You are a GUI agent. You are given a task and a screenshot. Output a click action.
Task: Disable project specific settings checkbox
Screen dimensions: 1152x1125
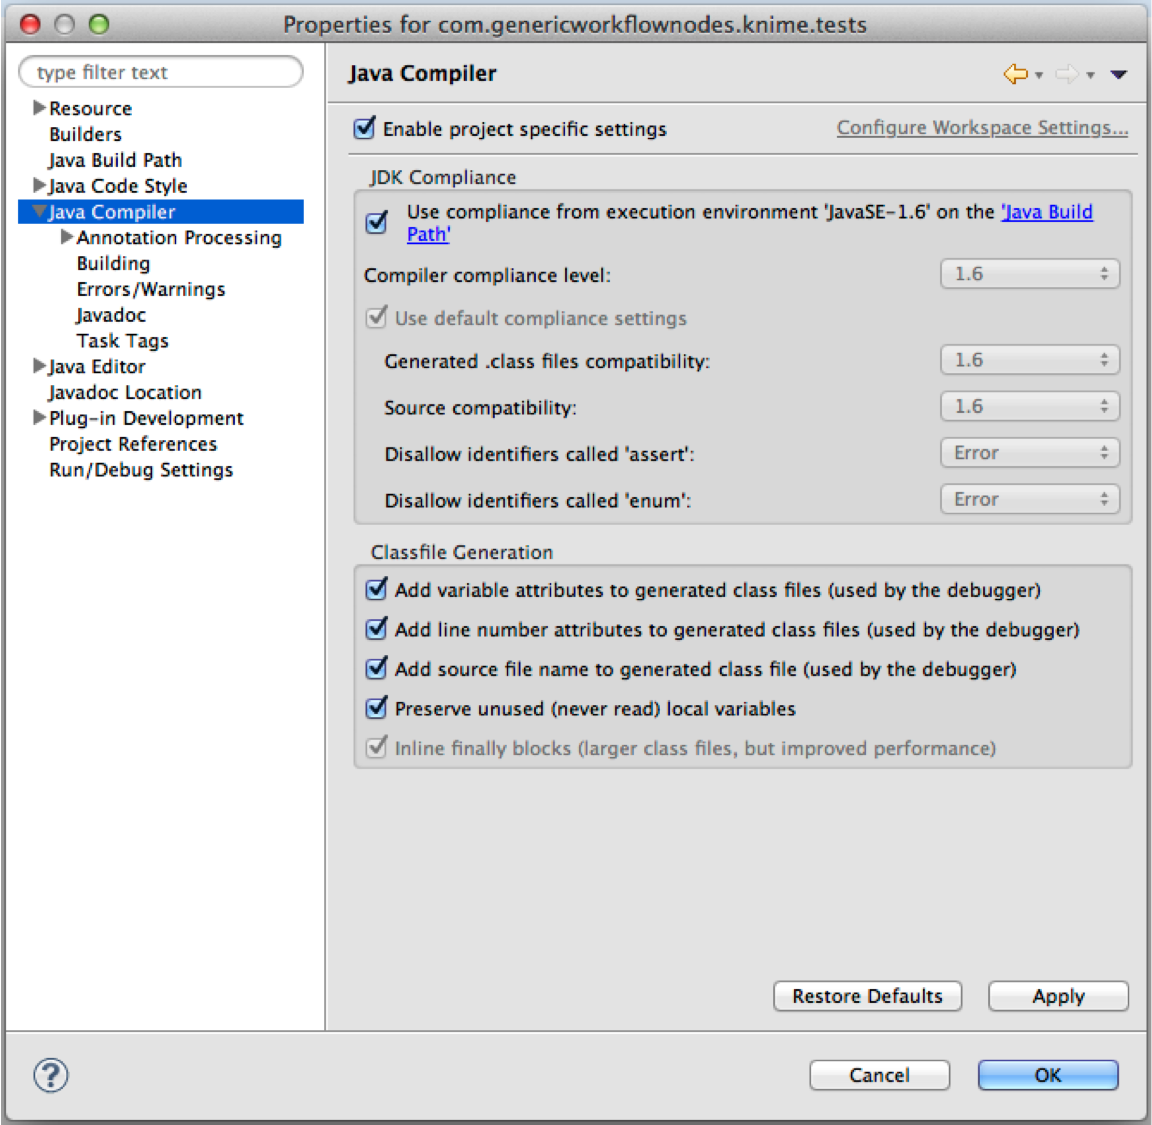pos(365,129)
